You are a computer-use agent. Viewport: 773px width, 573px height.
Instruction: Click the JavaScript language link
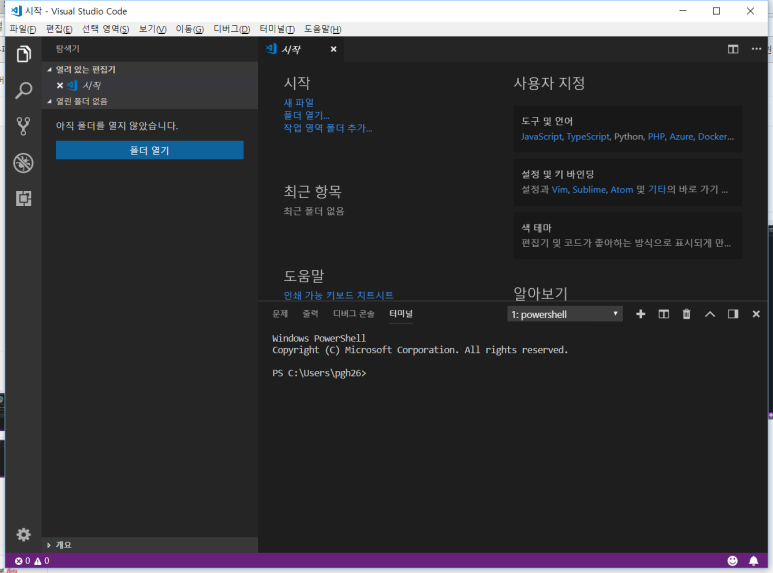541,137
